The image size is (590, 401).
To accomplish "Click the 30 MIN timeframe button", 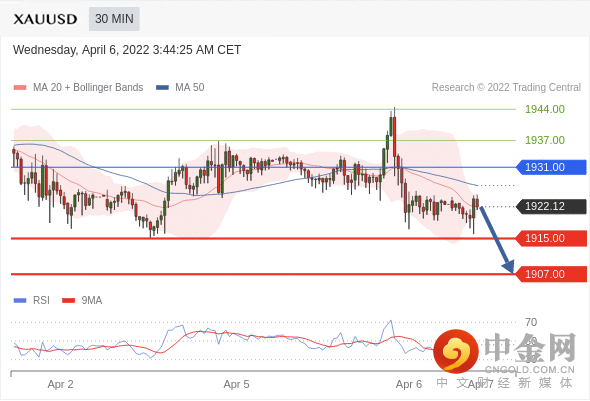I will pos(114,19).
